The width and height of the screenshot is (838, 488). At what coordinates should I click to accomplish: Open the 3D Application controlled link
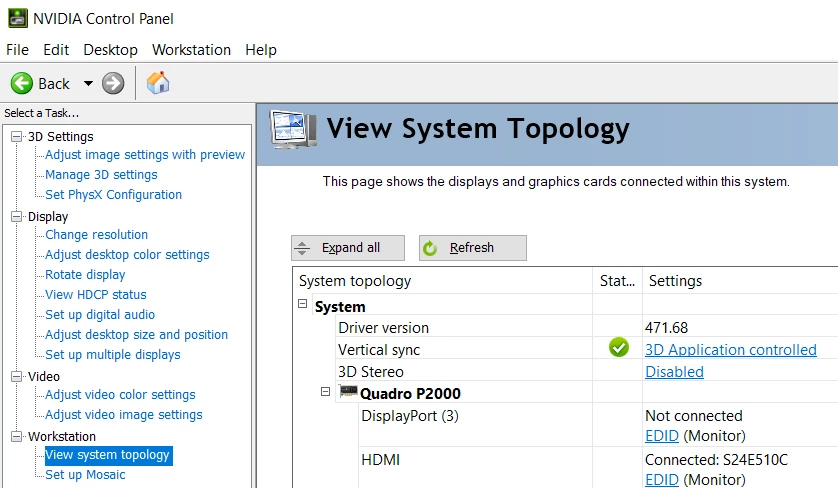point(731,350)
